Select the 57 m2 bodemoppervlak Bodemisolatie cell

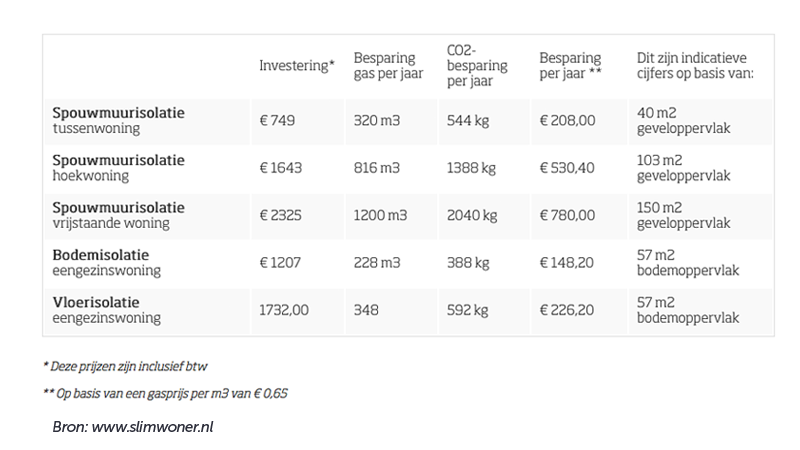coord(688,263)
